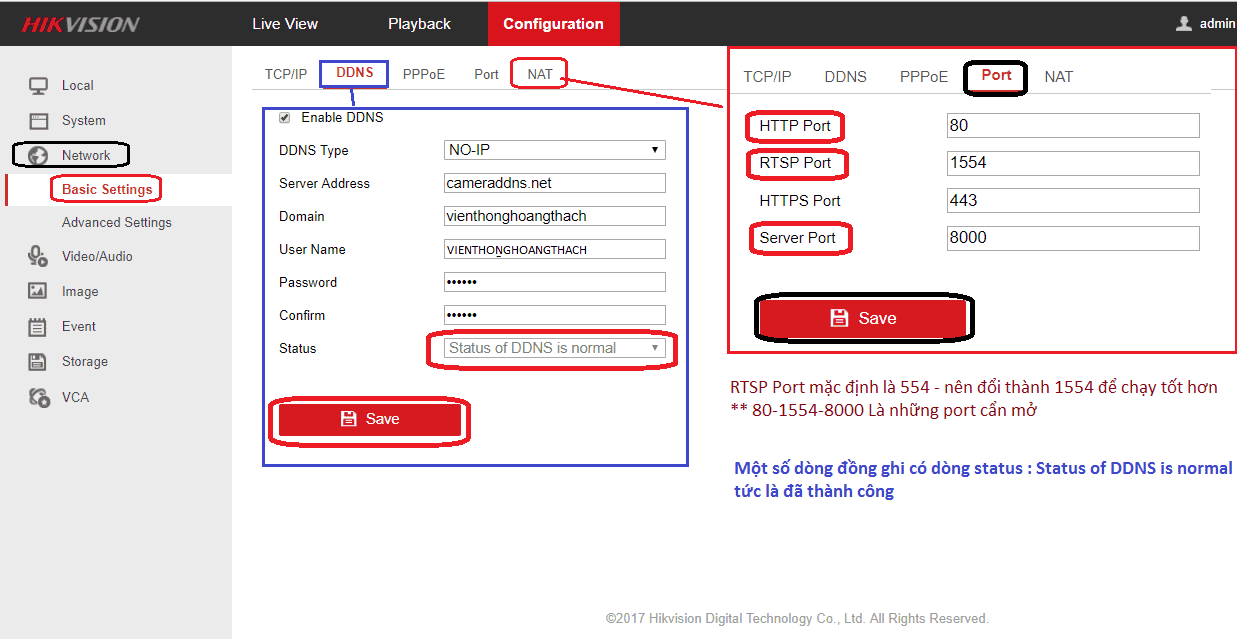Click the Image picture icon
This screenshot has height=639, width=1237.
tap(38, 292)
